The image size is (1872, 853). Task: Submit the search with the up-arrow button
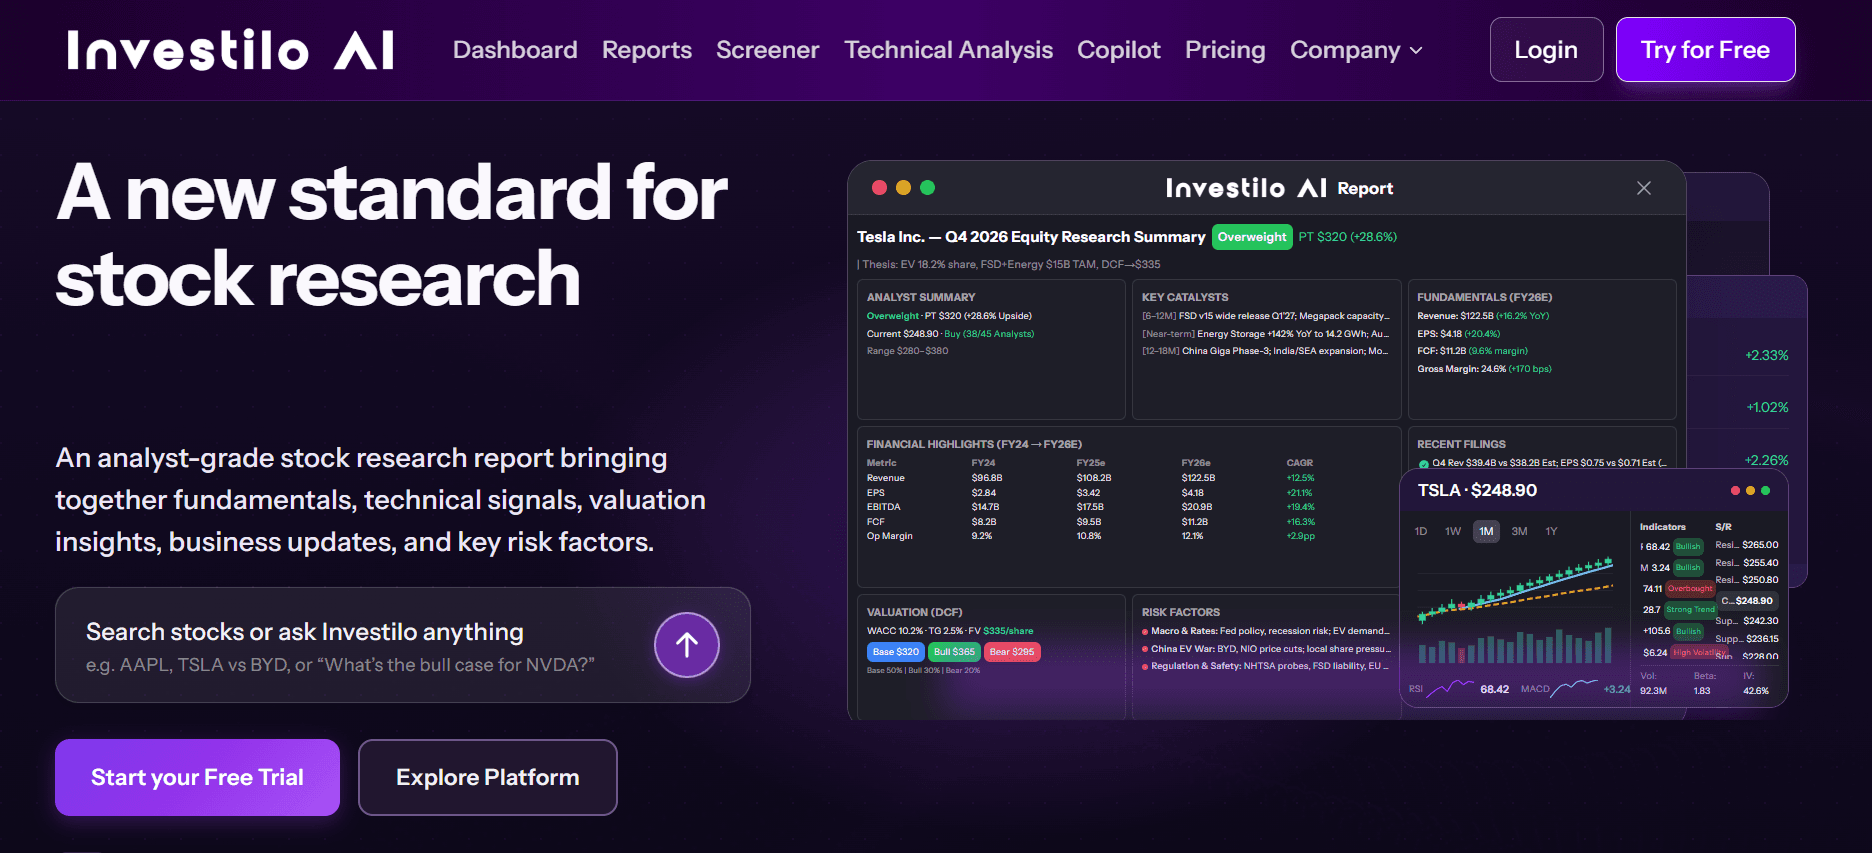coord(687,645)
